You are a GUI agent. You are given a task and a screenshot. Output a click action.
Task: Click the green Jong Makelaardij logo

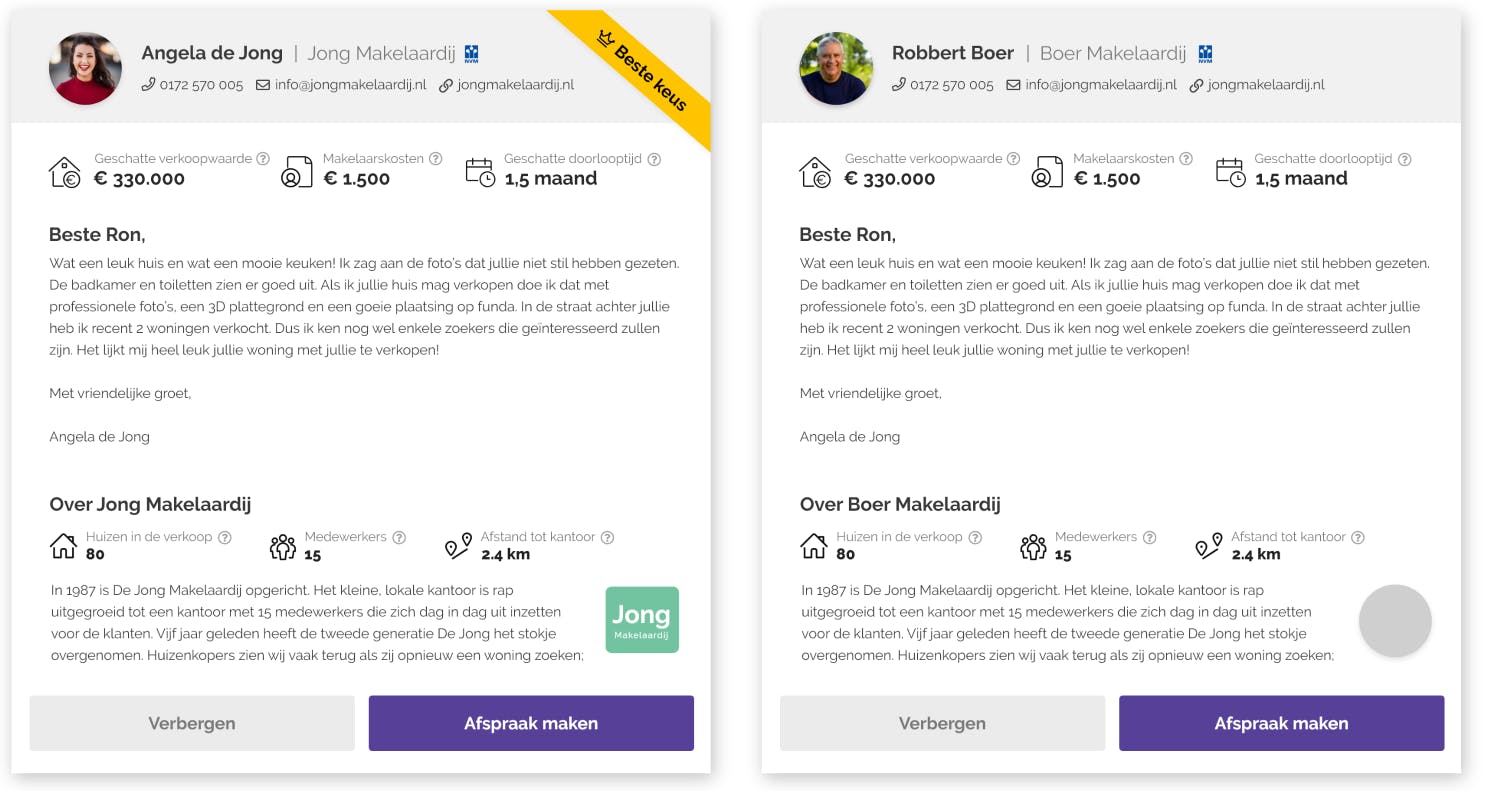pos(642,620)
